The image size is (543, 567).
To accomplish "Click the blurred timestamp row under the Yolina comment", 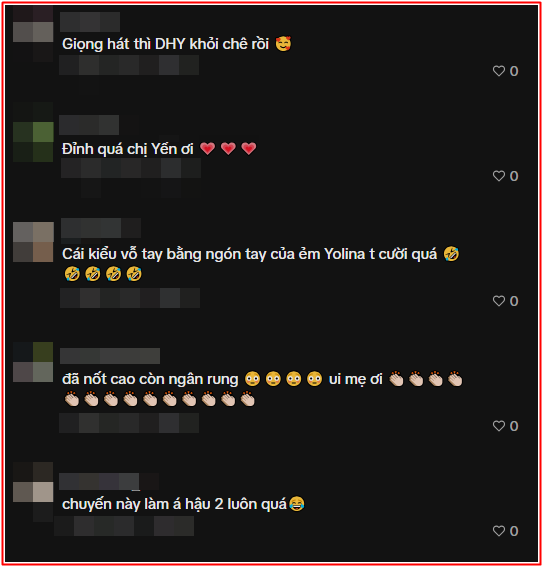I will pos(130,298).
